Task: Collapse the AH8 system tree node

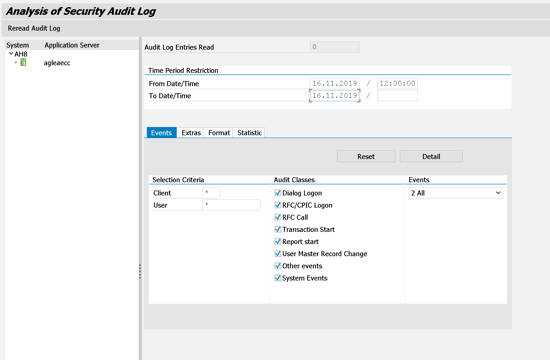Action: (x=11, y=54)
